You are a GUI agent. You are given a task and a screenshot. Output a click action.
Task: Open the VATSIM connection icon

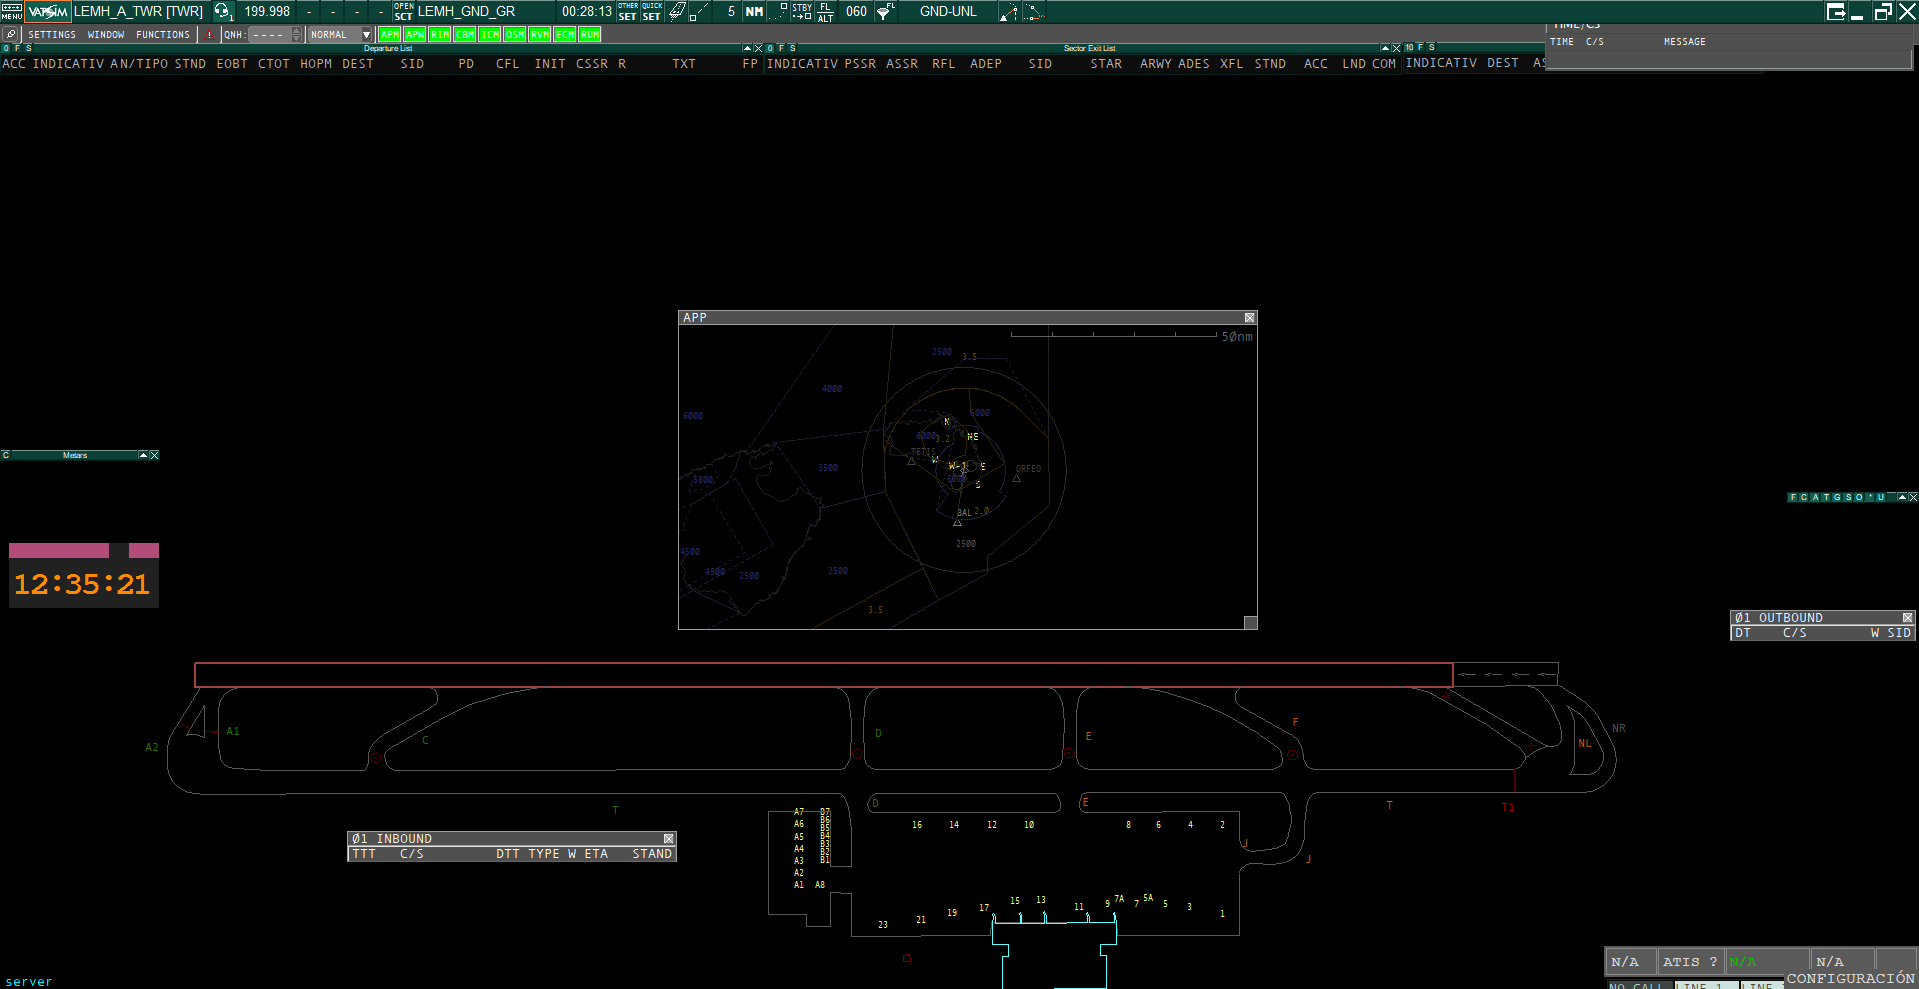[x=47, y=12]
